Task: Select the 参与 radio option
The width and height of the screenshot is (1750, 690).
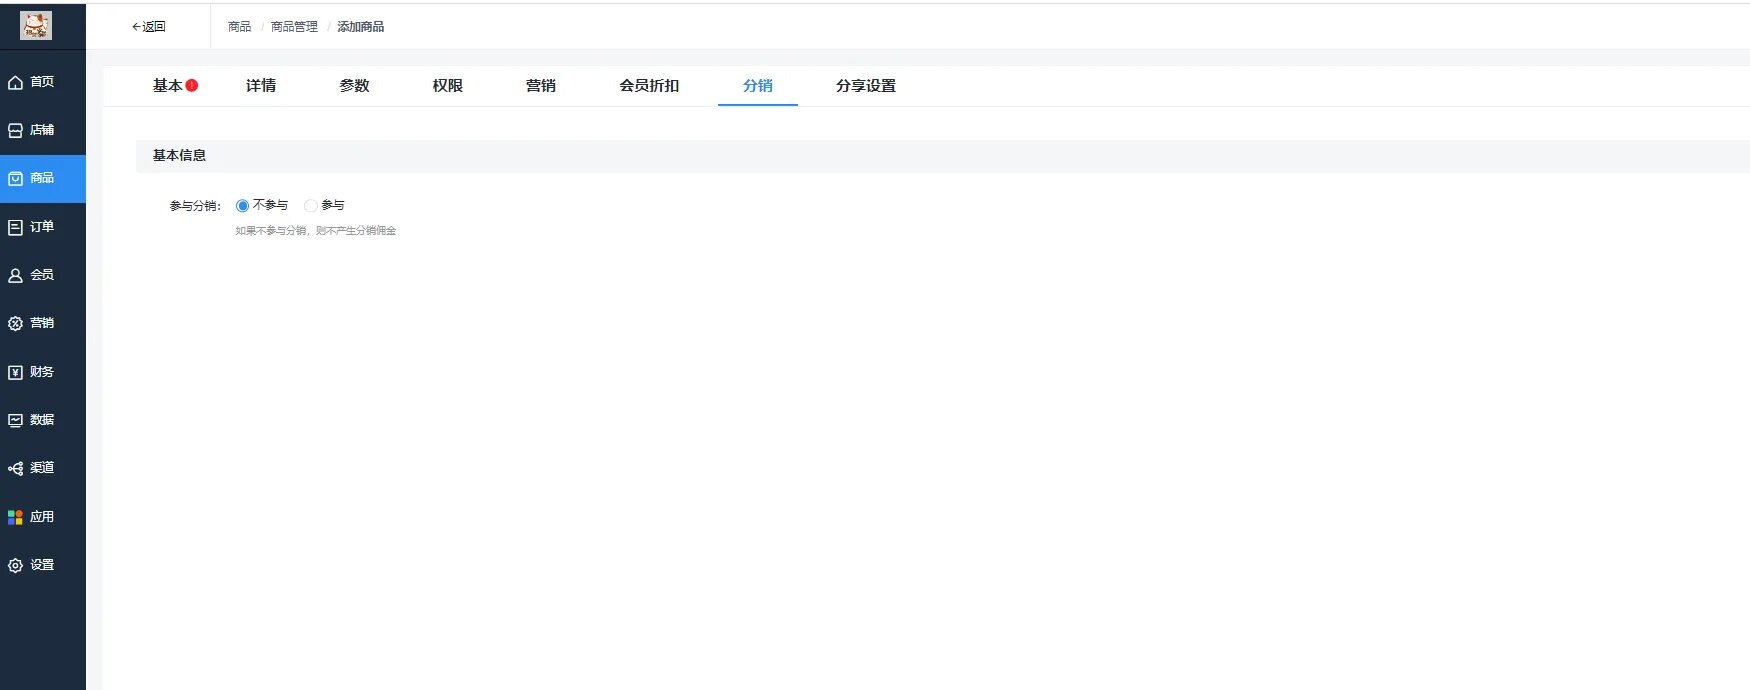Action: (x=311, y=206)
